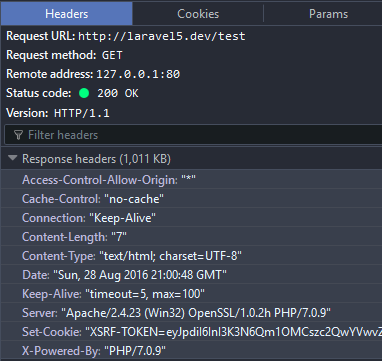
Task: Click the Set-Cookie XSRF-TOKEN header
Action: [x=191, y=332]
